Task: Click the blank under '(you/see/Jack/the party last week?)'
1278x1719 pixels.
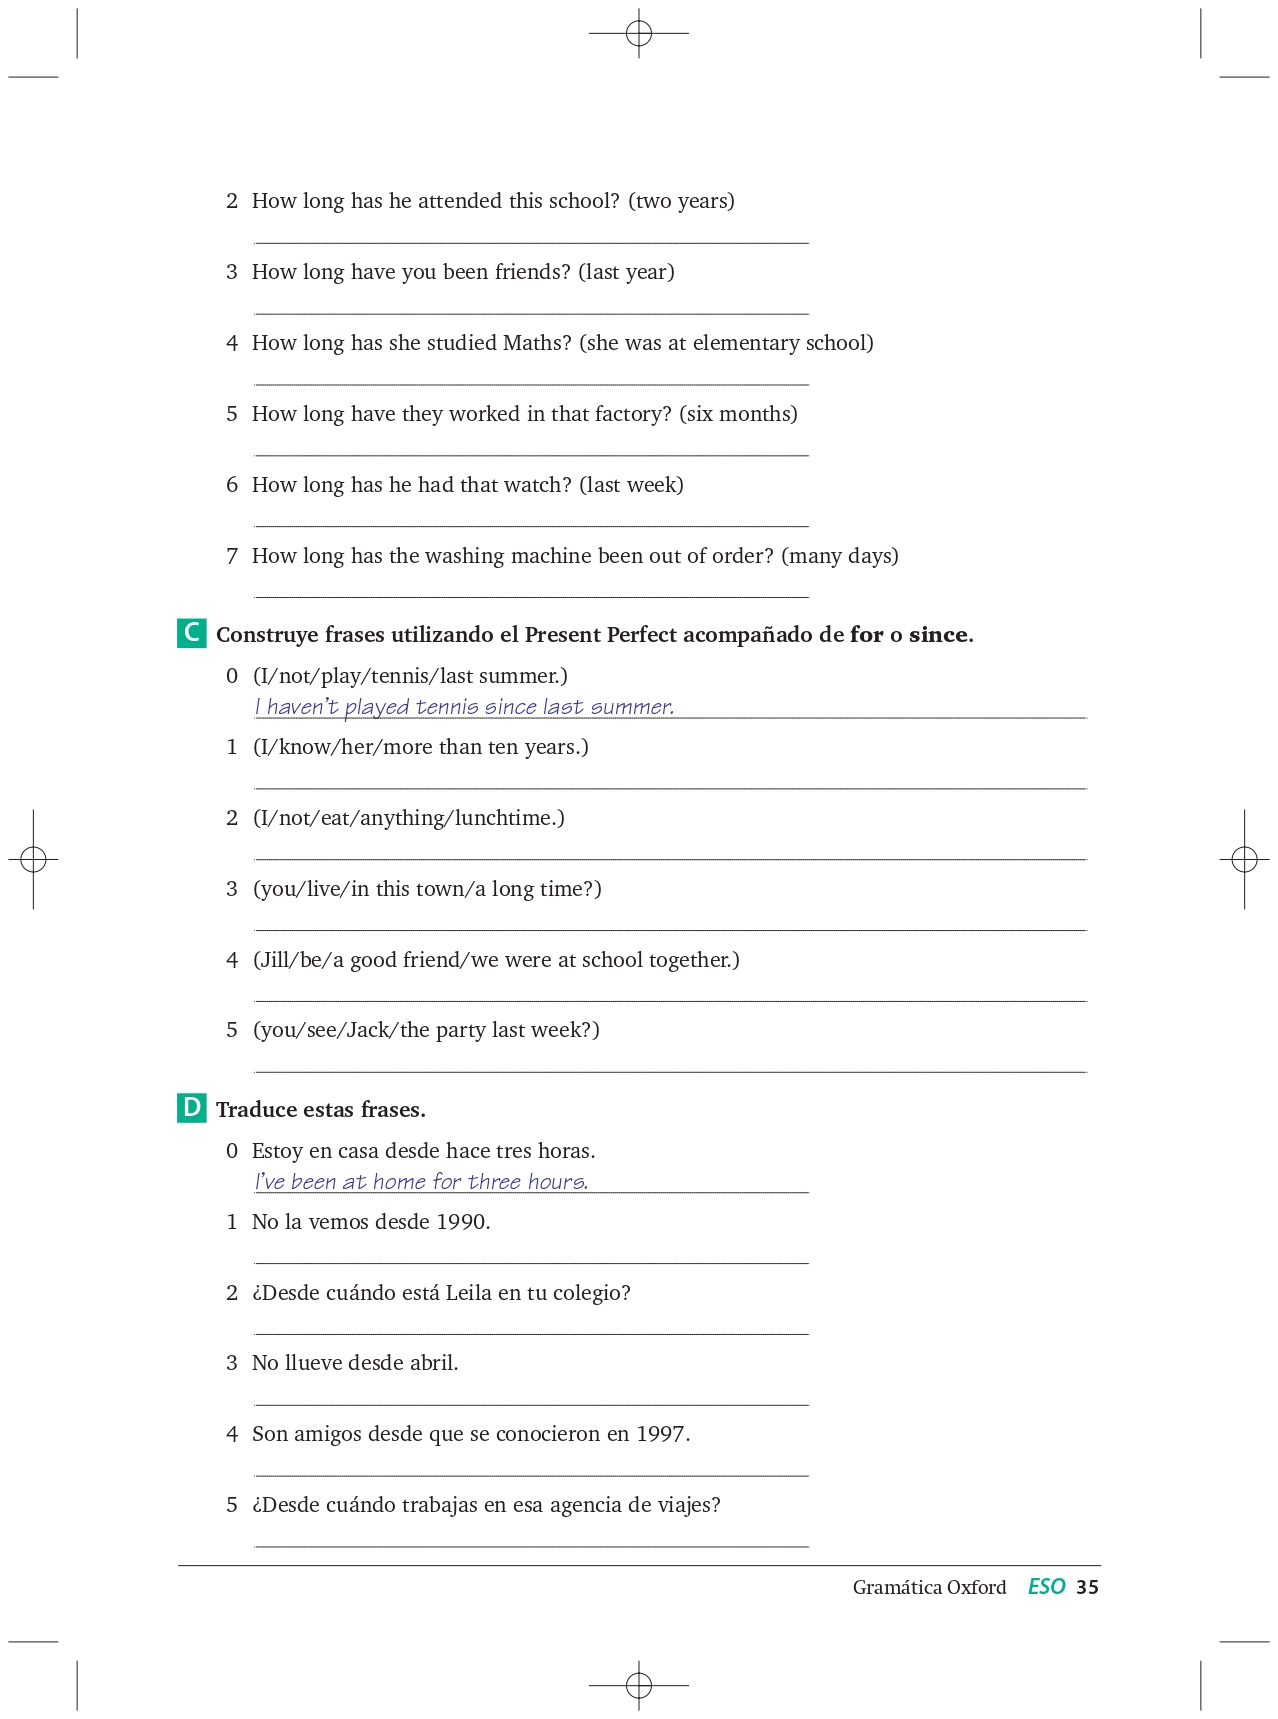Action: (671, 1071)
